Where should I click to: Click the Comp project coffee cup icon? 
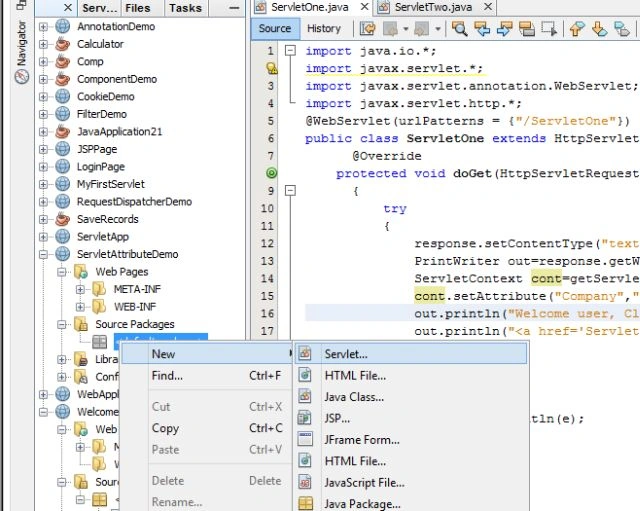(62, 62)
